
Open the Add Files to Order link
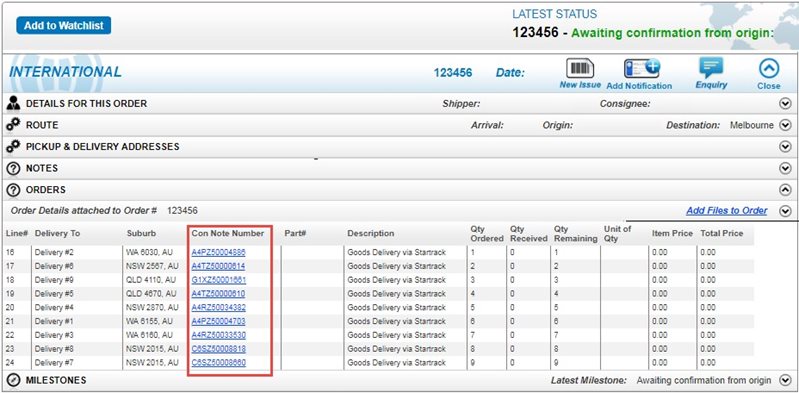(727, 211)
